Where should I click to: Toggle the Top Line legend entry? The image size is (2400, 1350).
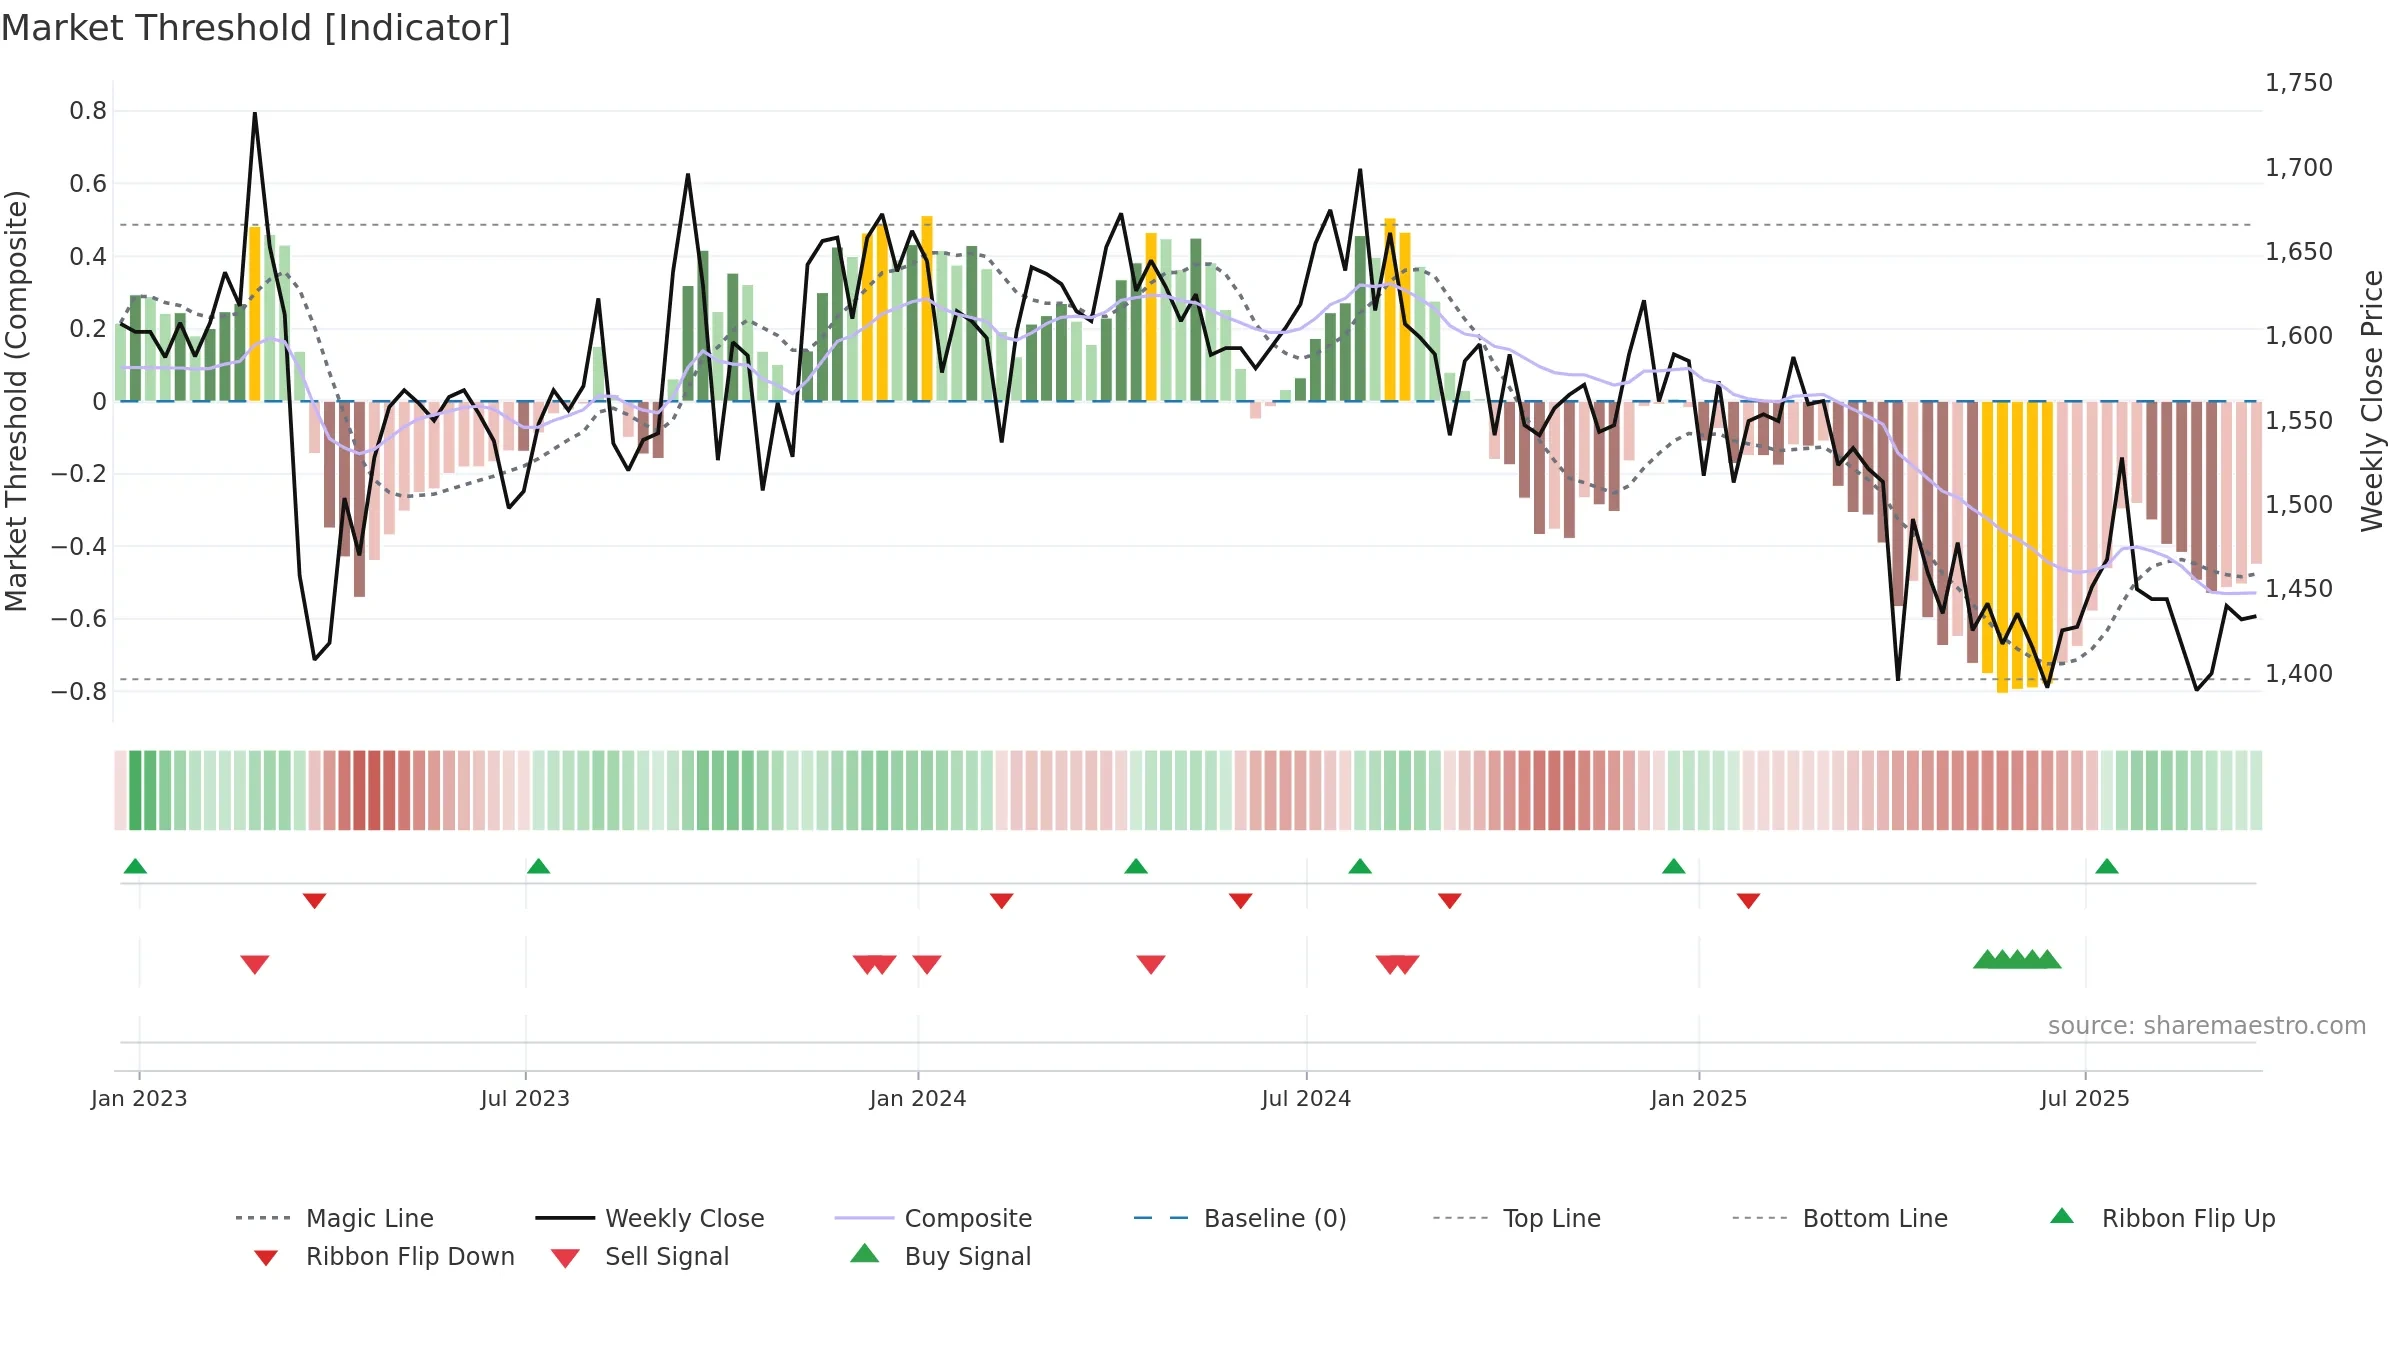(1517, 1218)
